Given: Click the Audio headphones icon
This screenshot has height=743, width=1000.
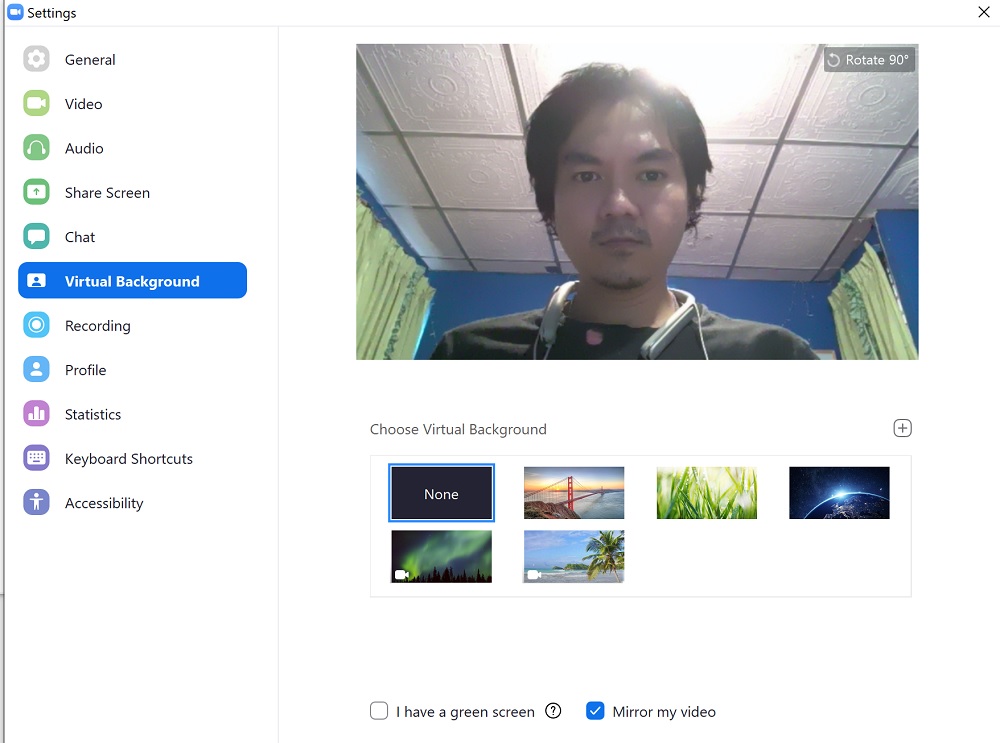Looking at the screenshot, I should point(36,148).
